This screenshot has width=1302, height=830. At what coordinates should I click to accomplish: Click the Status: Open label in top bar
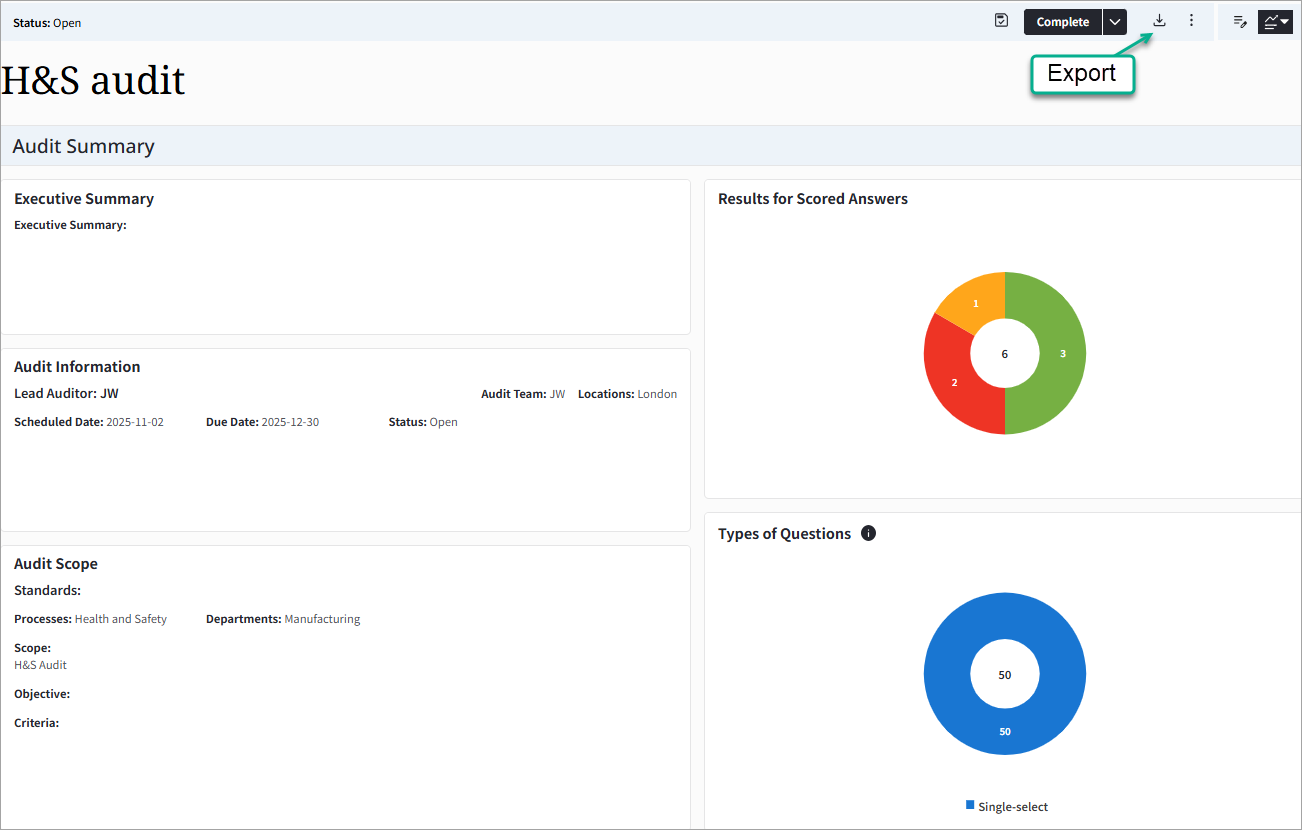pyautogui.click(x=47, y=23)
